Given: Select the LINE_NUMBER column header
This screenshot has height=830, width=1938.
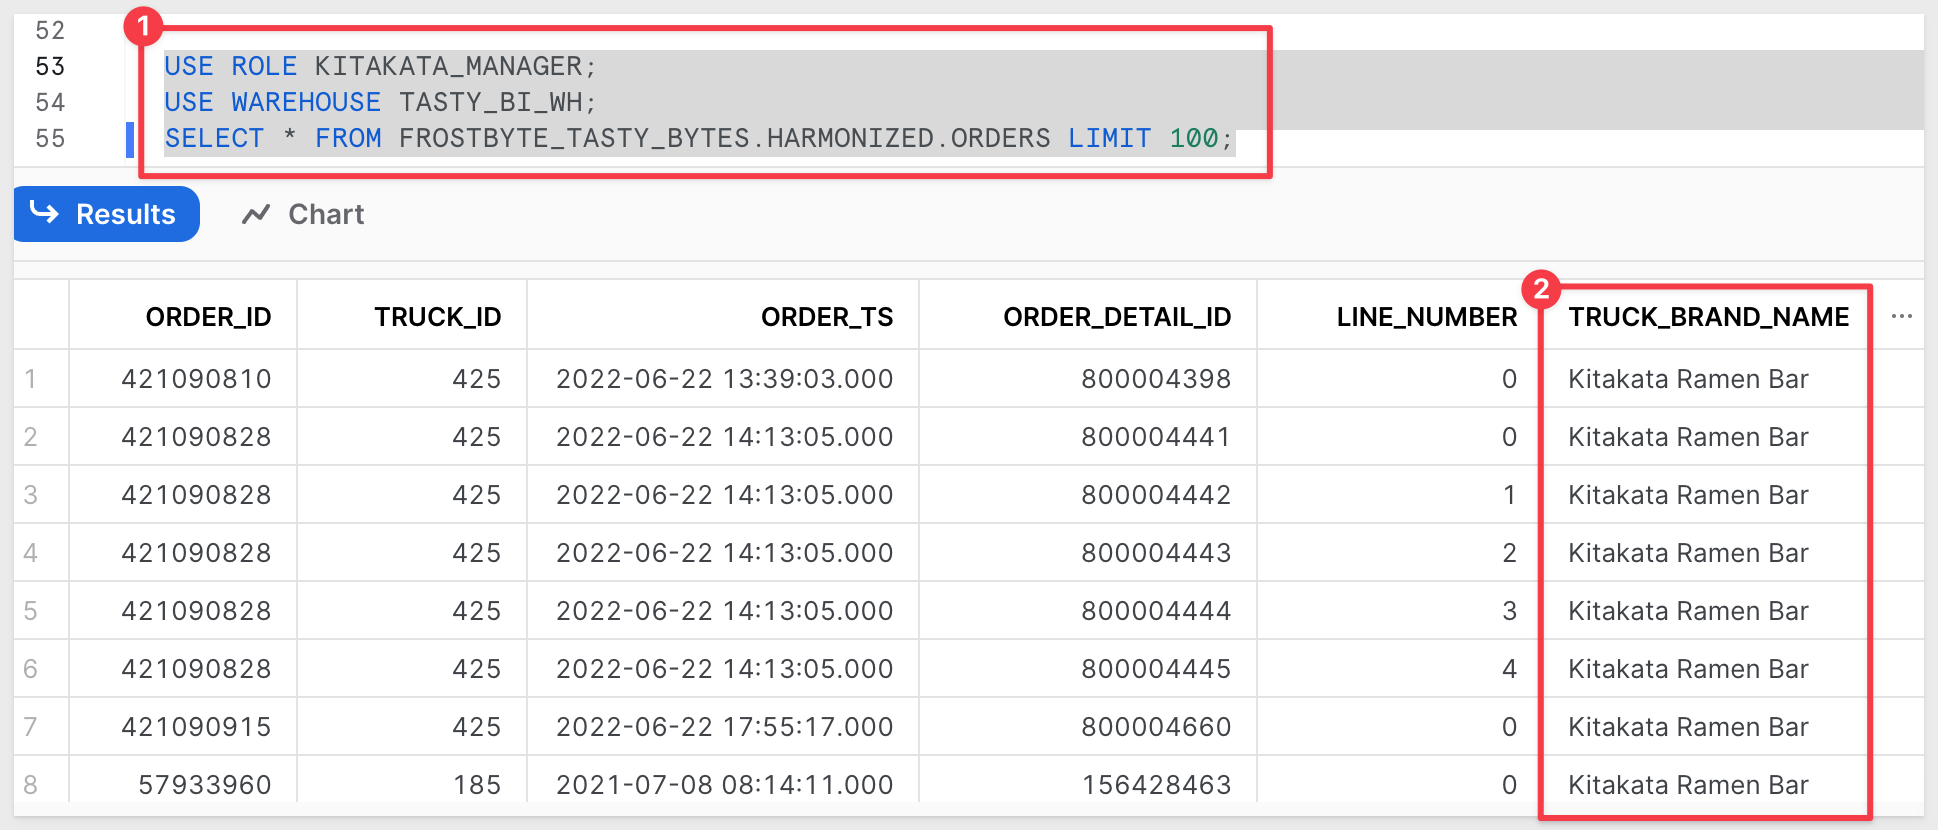Looking at the screenshot, I should coord(1426,317).
